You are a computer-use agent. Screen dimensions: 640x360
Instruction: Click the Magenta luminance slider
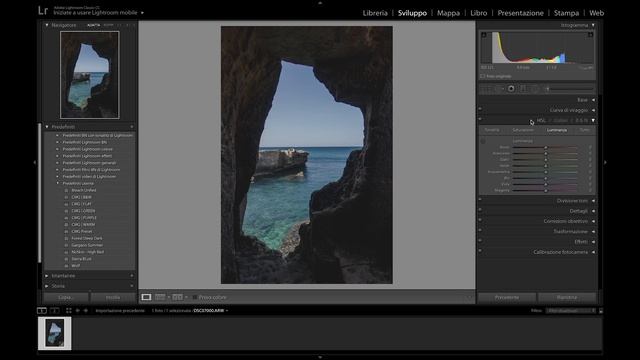click(x=545, y=191)
